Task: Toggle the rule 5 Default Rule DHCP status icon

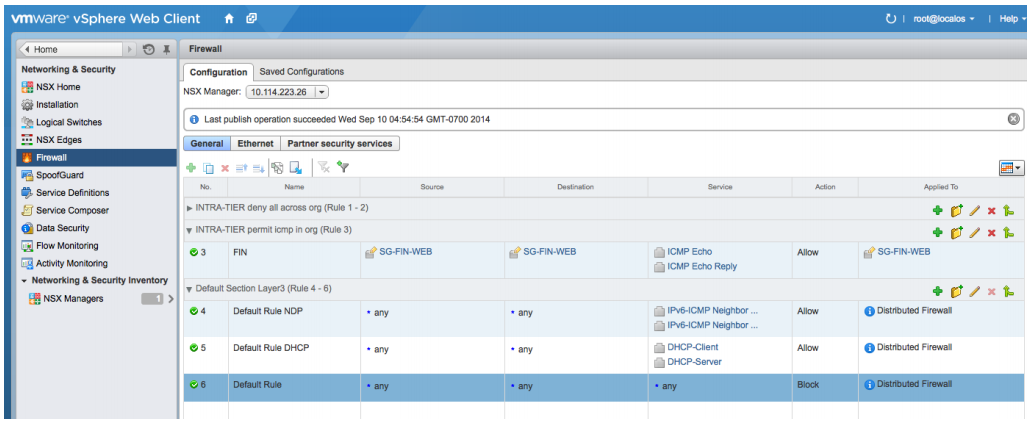Action: point(194,347)
